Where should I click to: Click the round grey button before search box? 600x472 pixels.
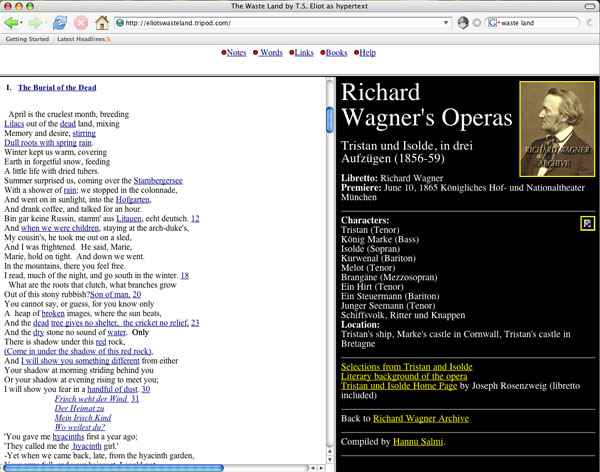point(476,23)
